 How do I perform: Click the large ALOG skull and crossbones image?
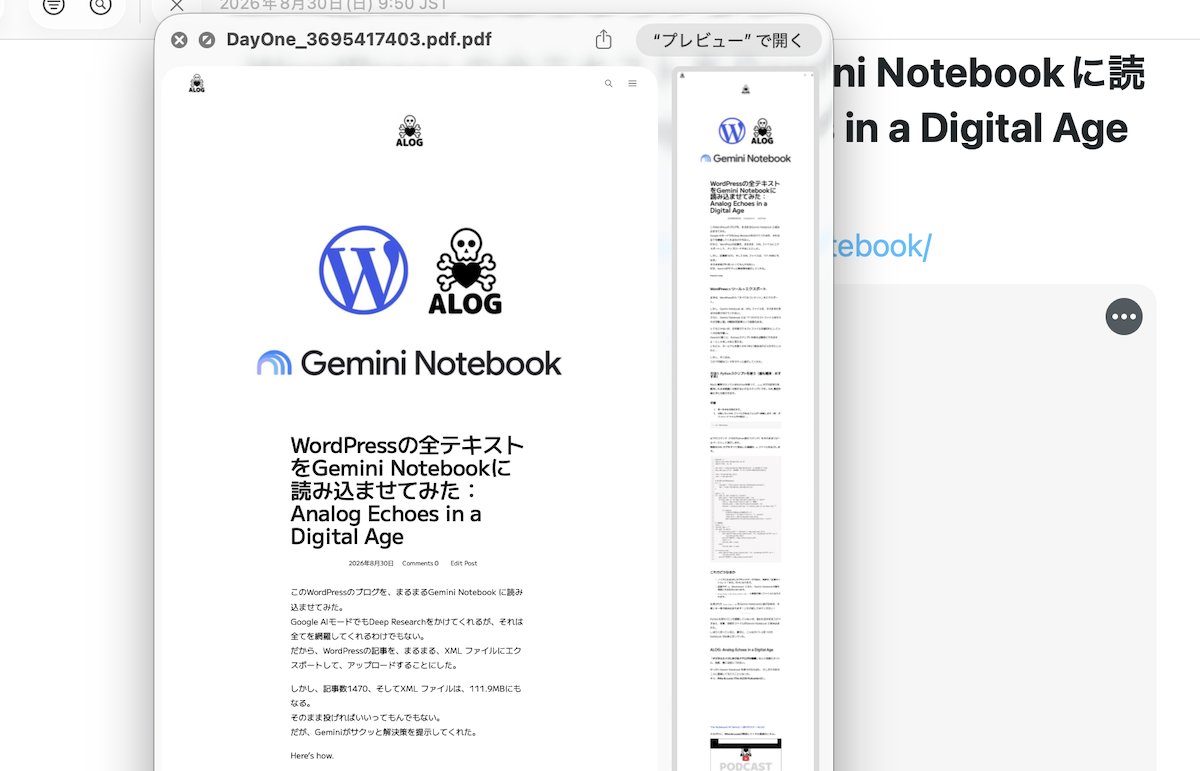(x=465, y=271)
